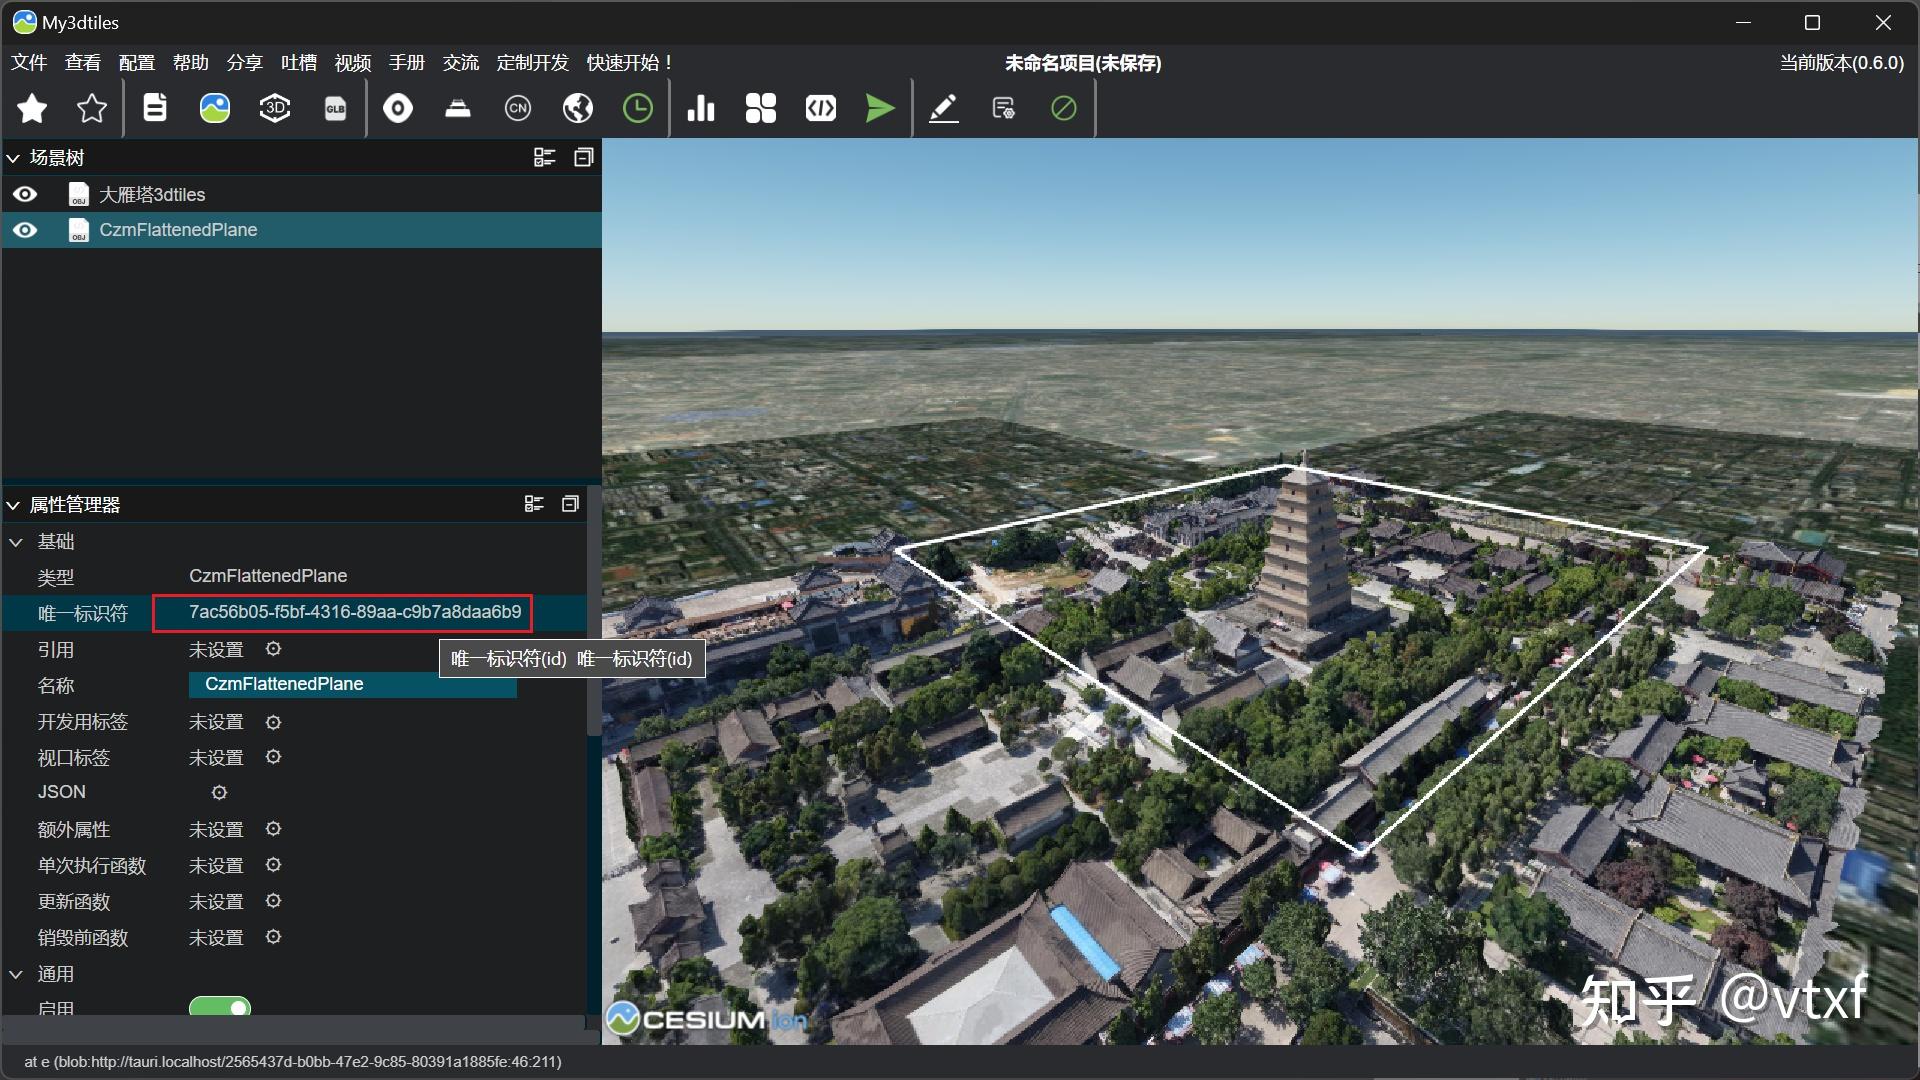Open the 定制开发 menu
The image size is (1920, 1080).
pyautogui.click(x=533, y=63)
